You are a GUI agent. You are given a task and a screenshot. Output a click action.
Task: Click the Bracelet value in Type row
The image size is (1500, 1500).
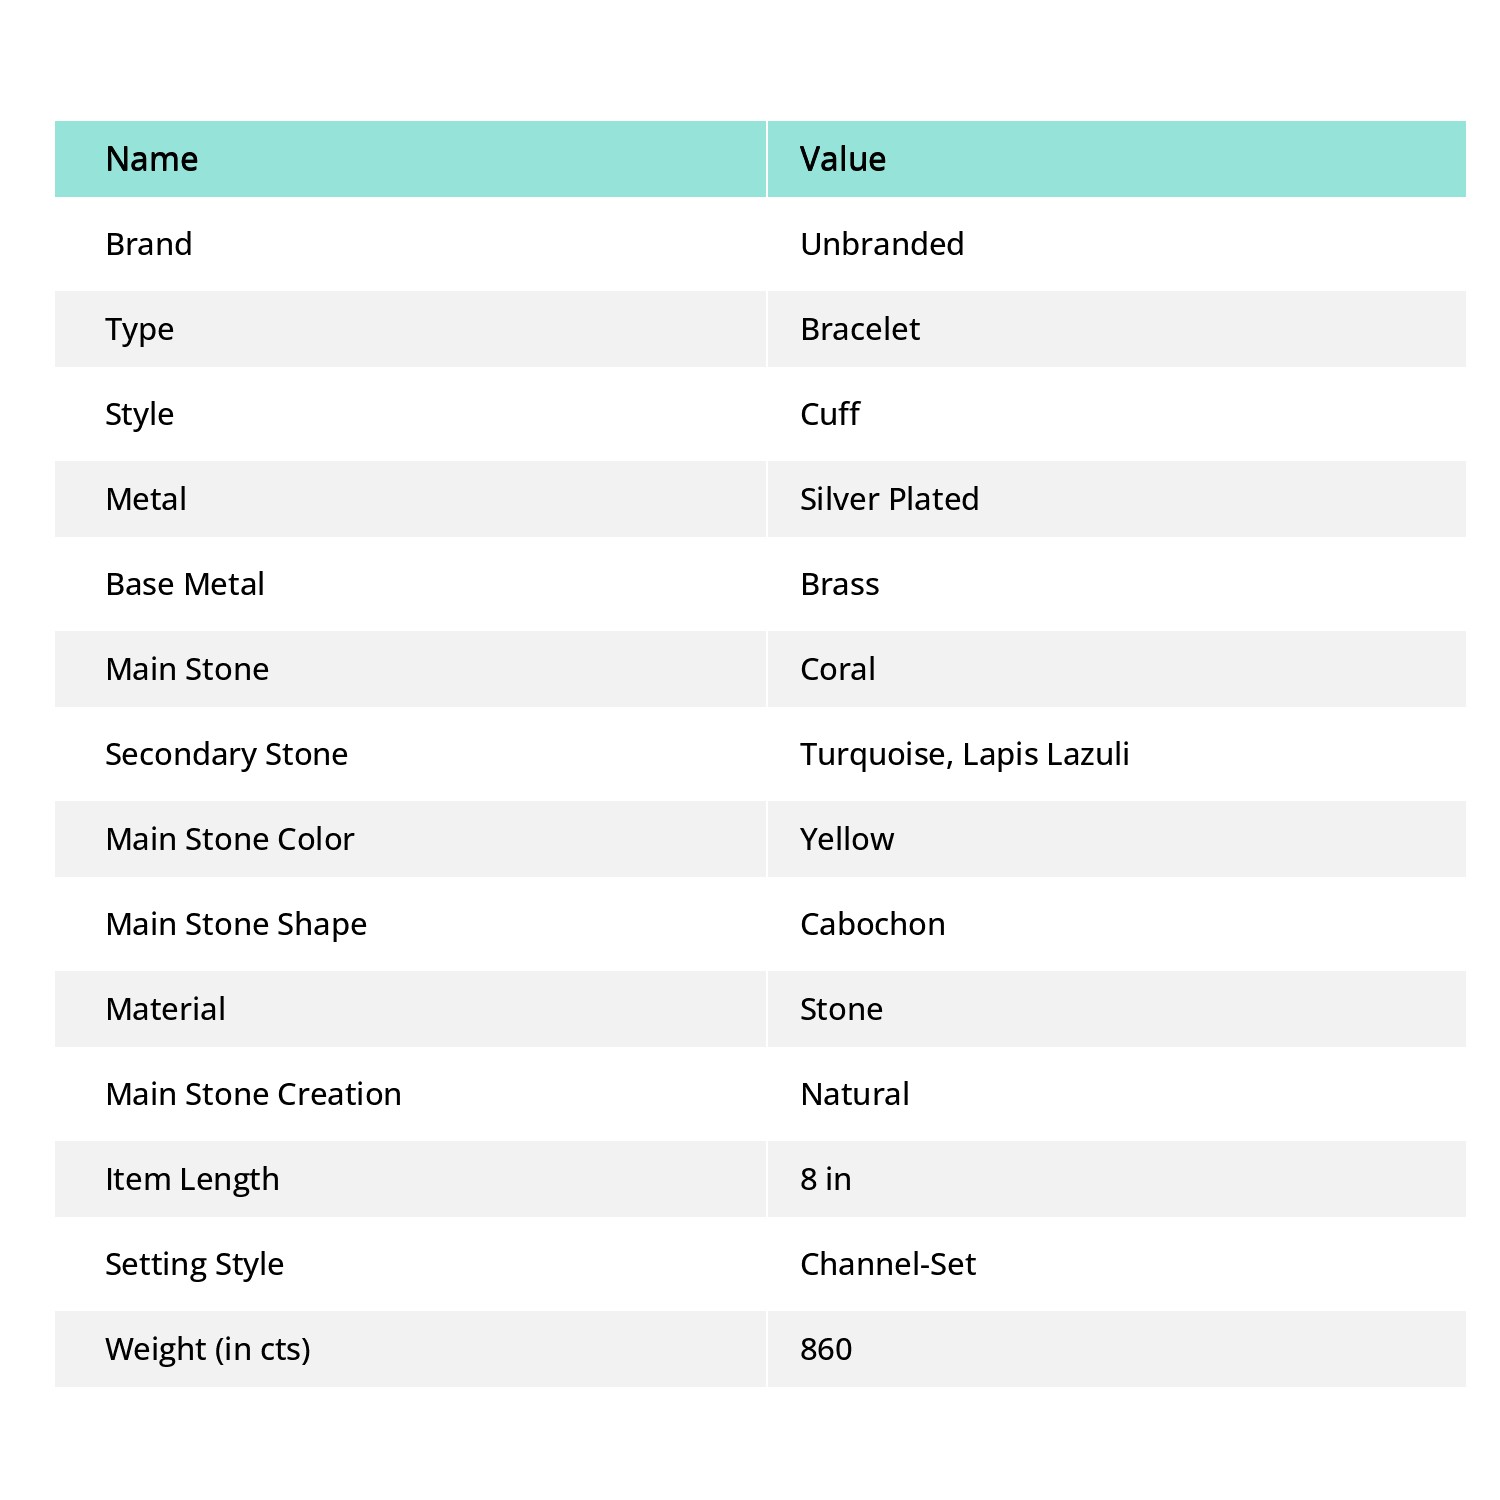tap(860, 329)
